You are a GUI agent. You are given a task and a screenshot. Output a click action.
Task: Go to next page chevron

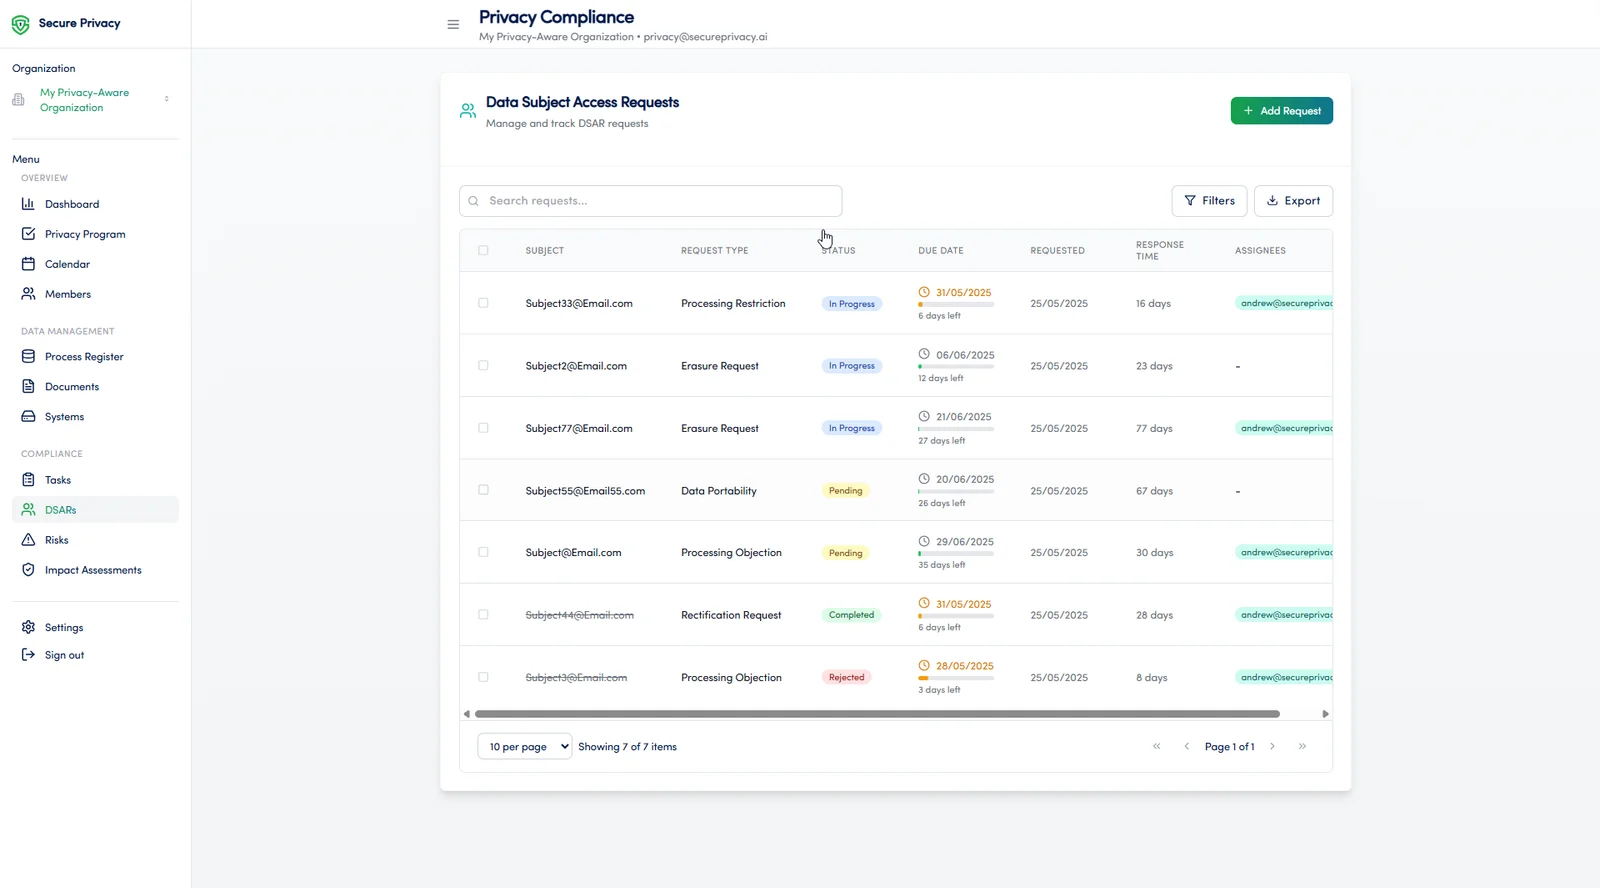click(1272, 746)
